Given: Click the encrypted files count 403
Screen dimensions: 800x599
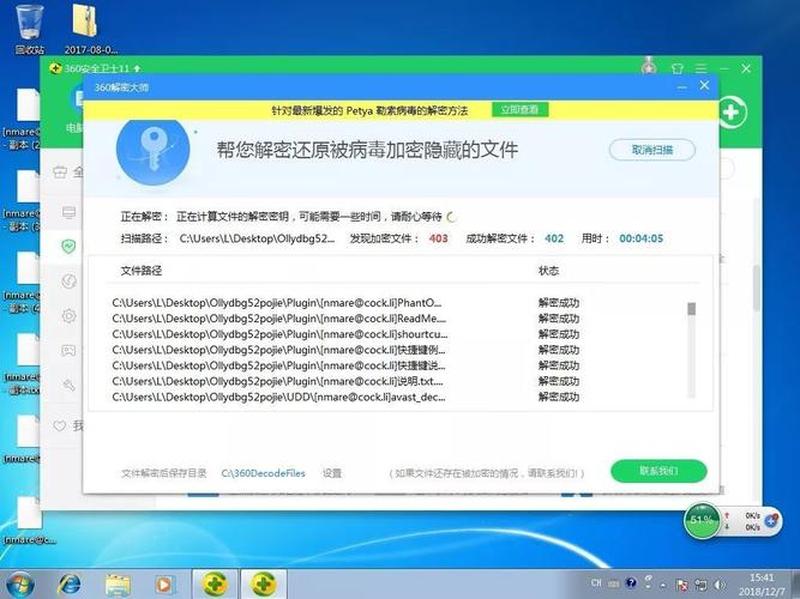Looking at the screenshot, I should point(438,239).
